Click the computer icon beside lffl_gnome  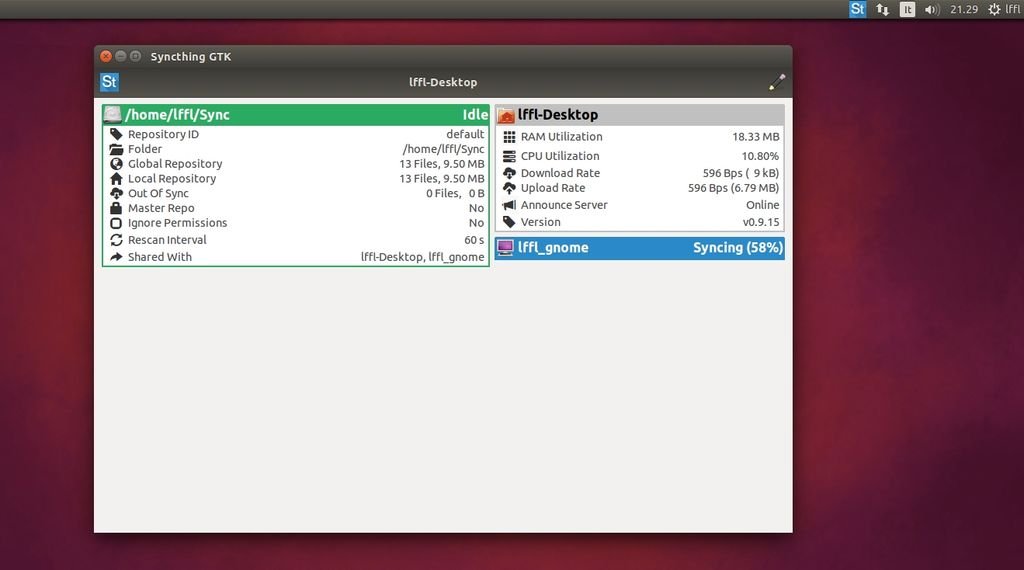(x=505, y=247)
